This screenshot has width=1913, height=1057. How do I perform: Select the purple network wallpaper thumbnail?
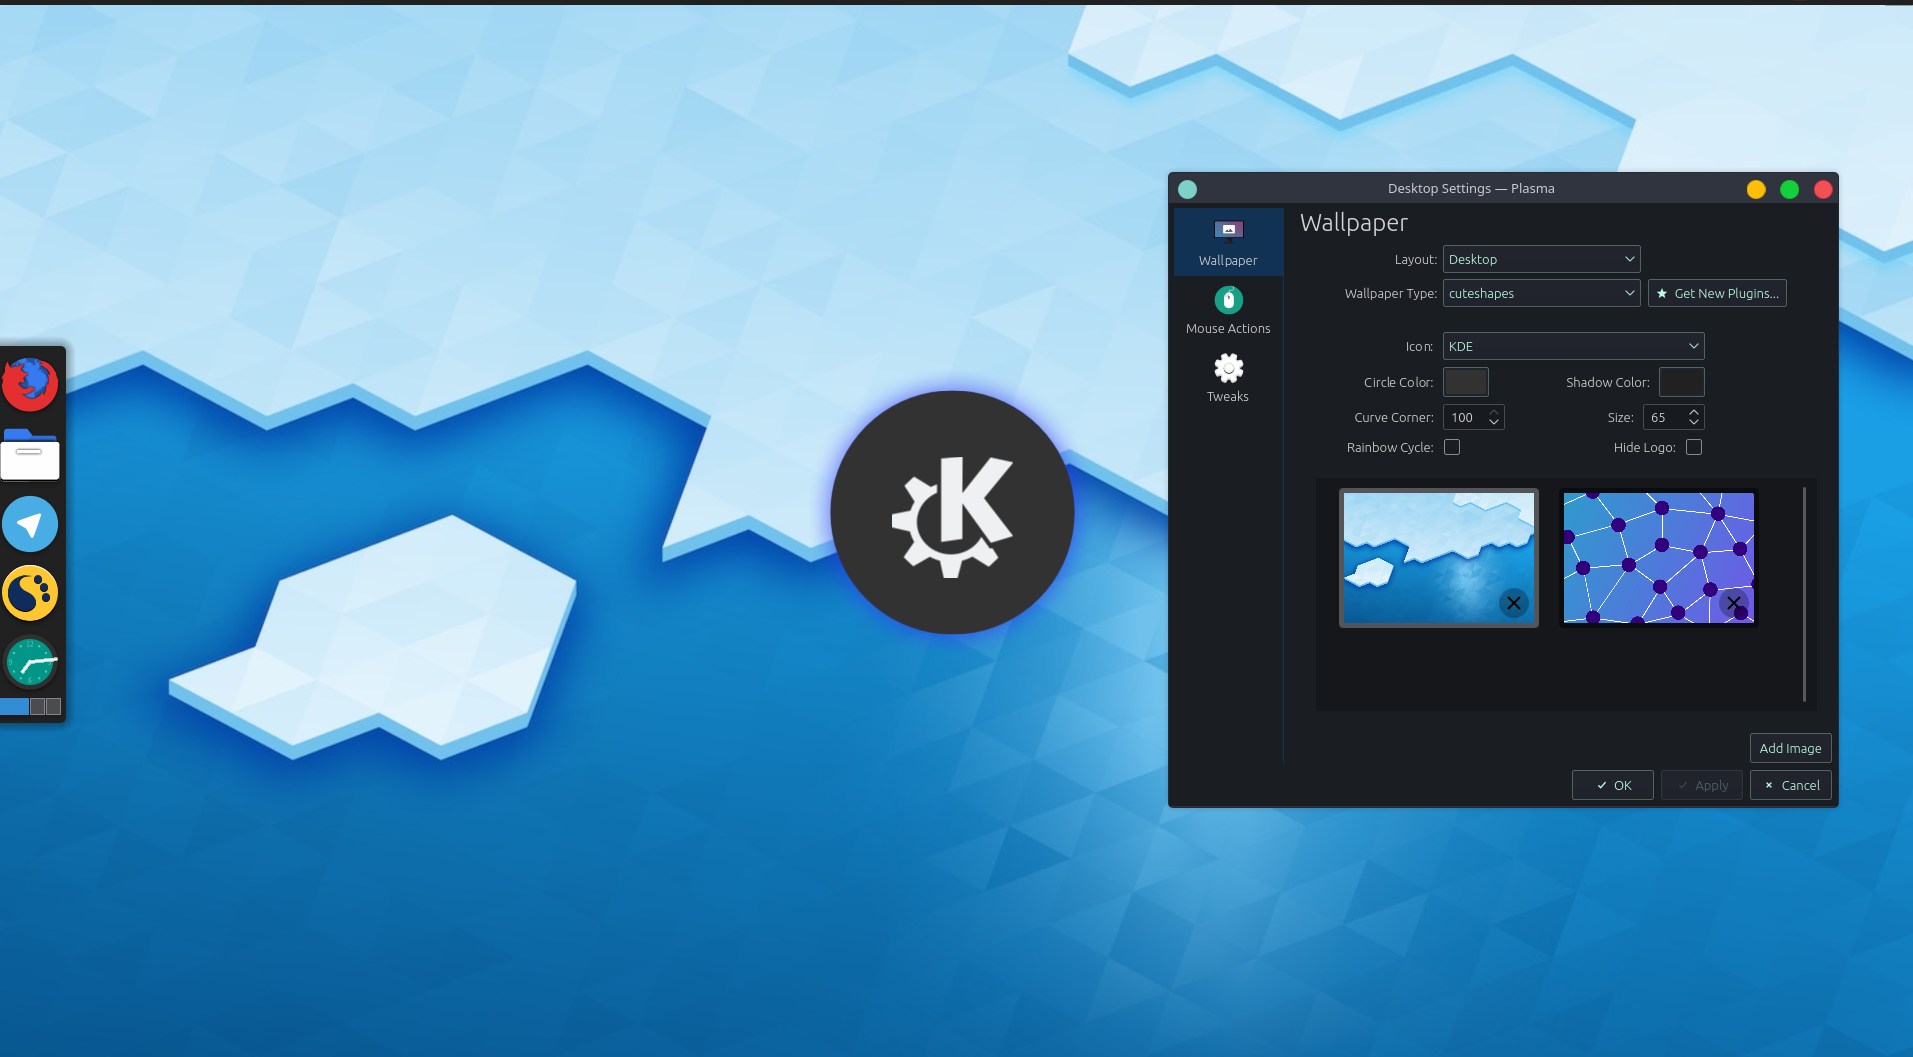(1658, 558)
